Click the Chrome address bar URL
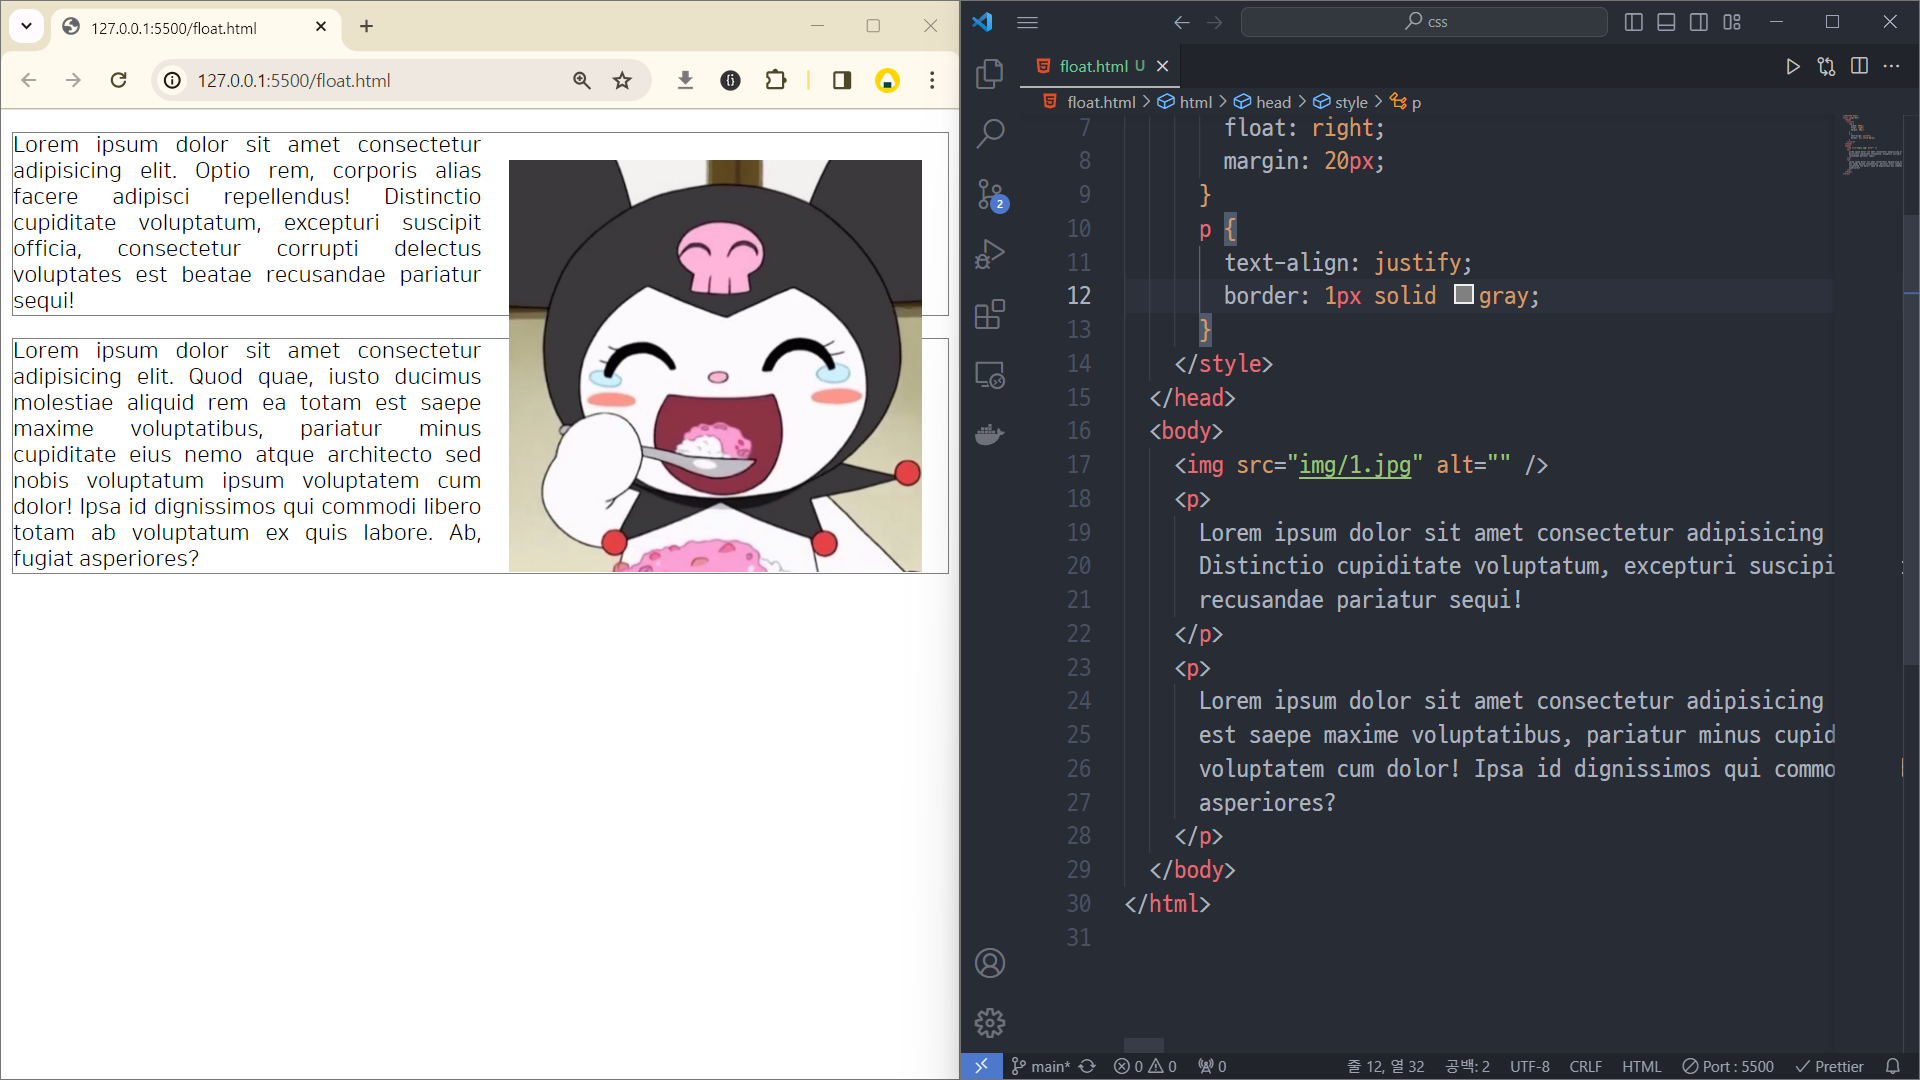Screen dimensions: 1920x1080 coord(294,80)
